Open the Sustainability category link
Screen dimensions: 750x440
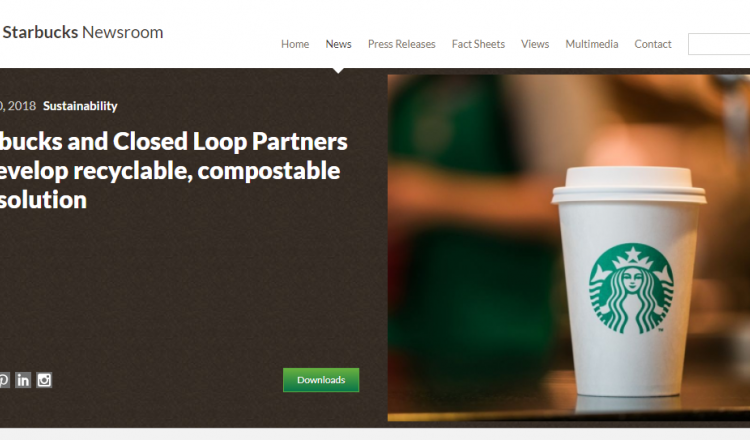tap(80, 106)
